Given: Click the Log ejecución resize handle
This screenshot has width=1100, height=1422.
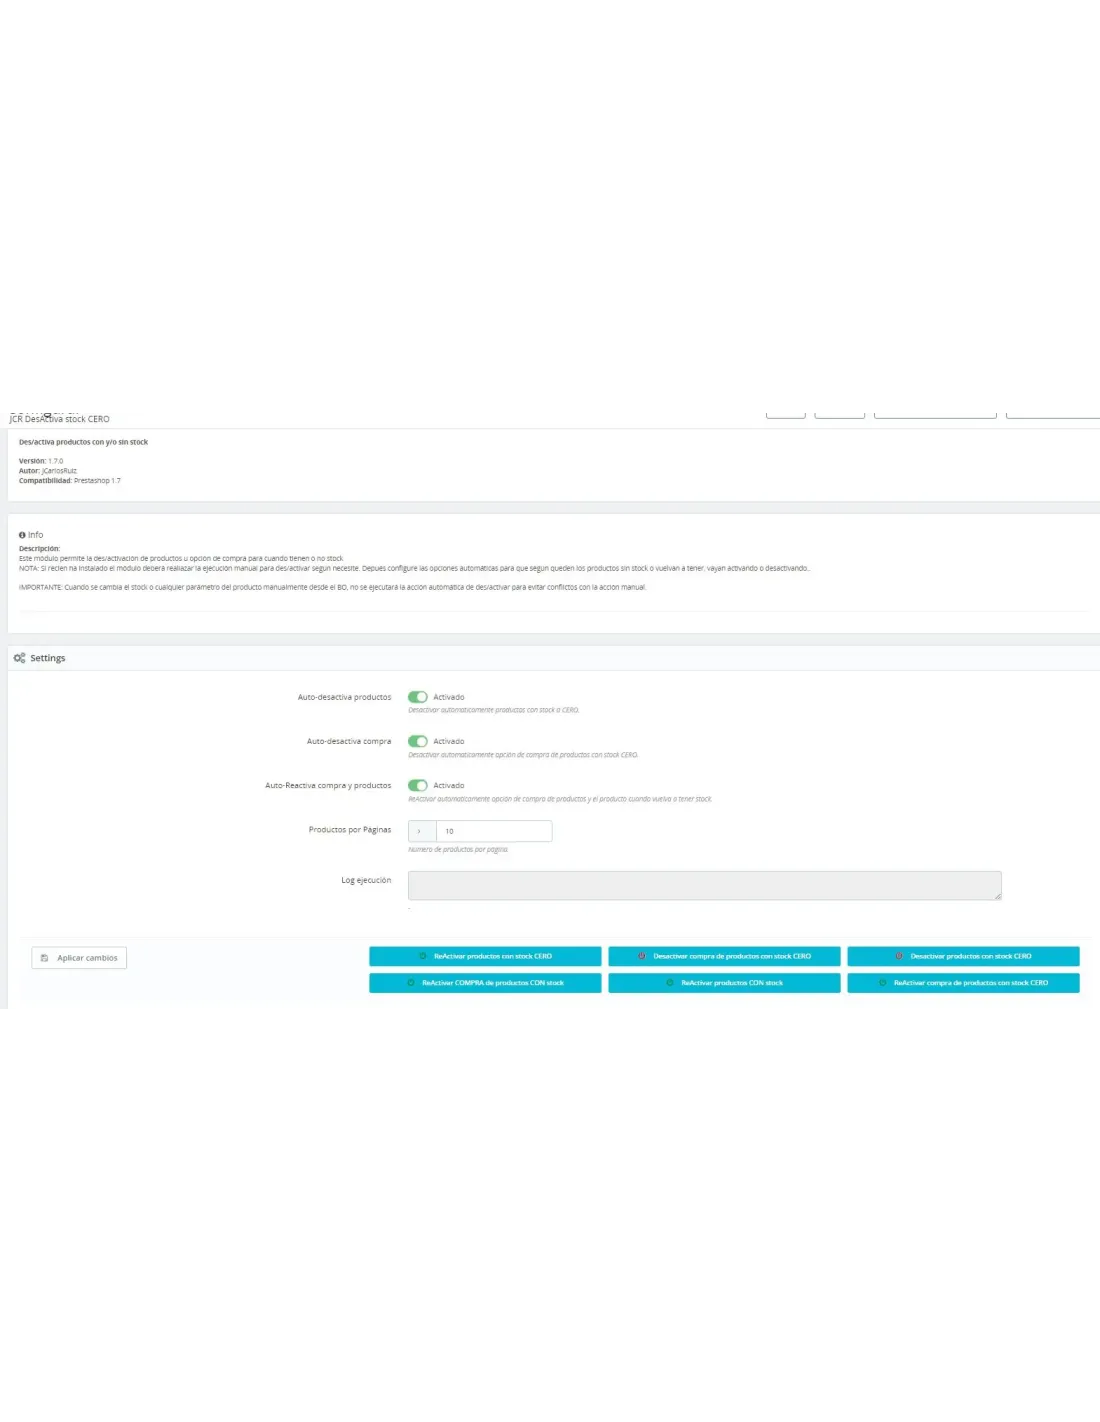Looking at the screenshot, I should click(x=997, y=896).
